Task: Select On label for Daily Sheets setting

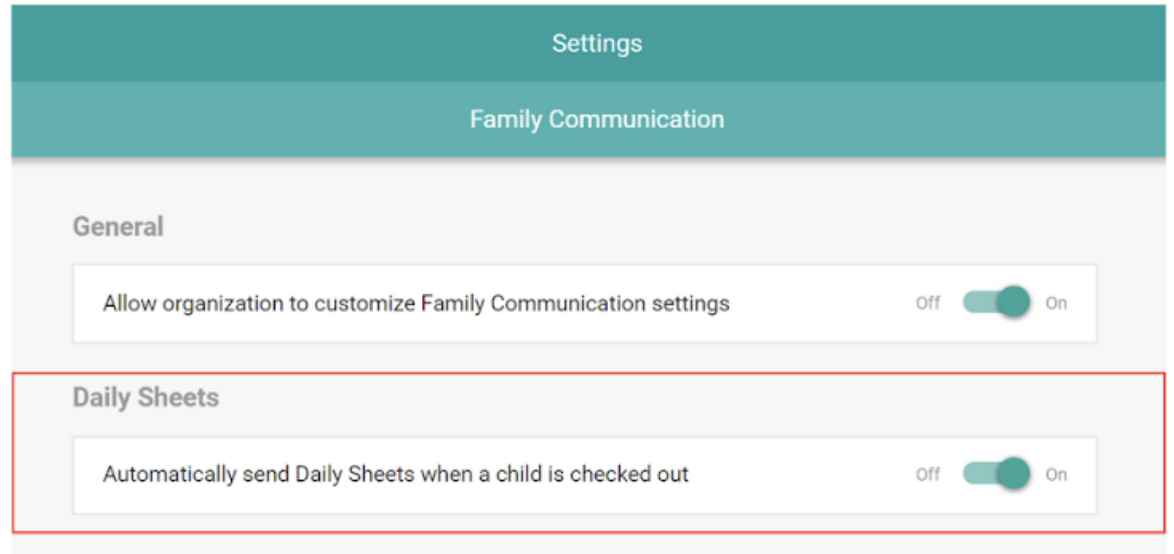Action: (1056, 475)
